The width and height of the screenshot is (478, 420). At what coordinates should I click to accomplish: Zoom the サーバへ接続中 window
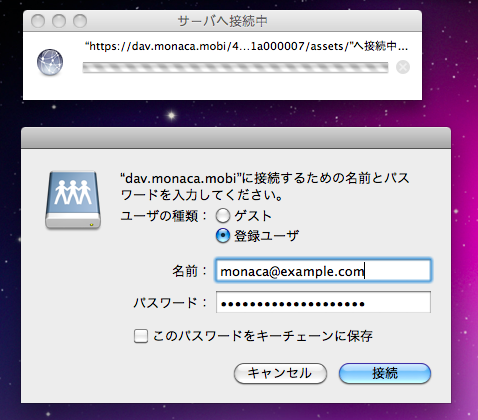click(80, 21)
